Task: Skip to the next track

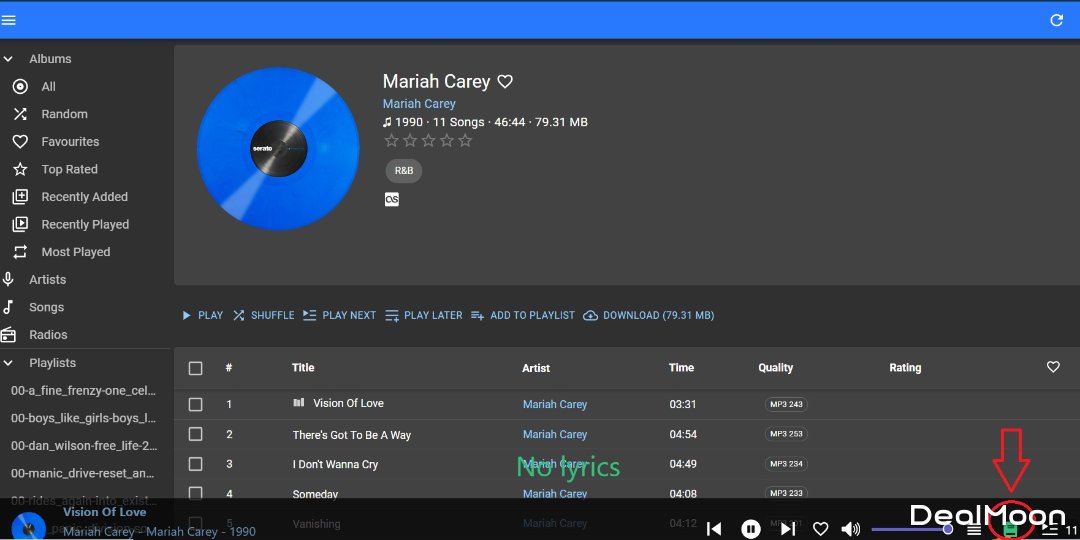Action: click(x=788, y=529)
